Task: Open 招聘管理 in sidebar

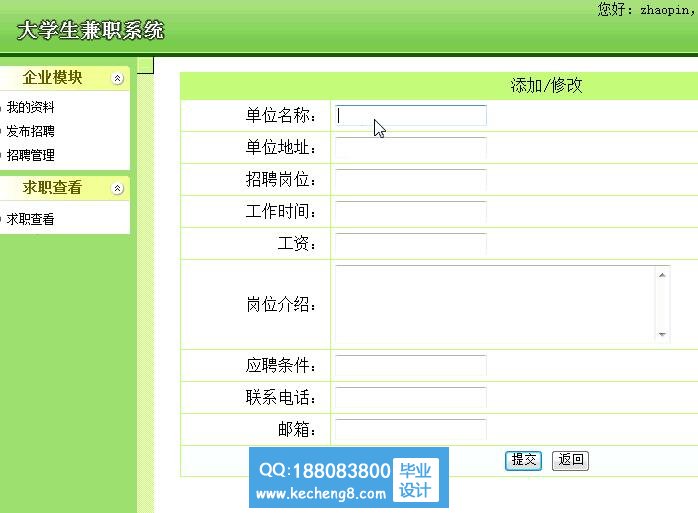Action: [x=30, y=155]
